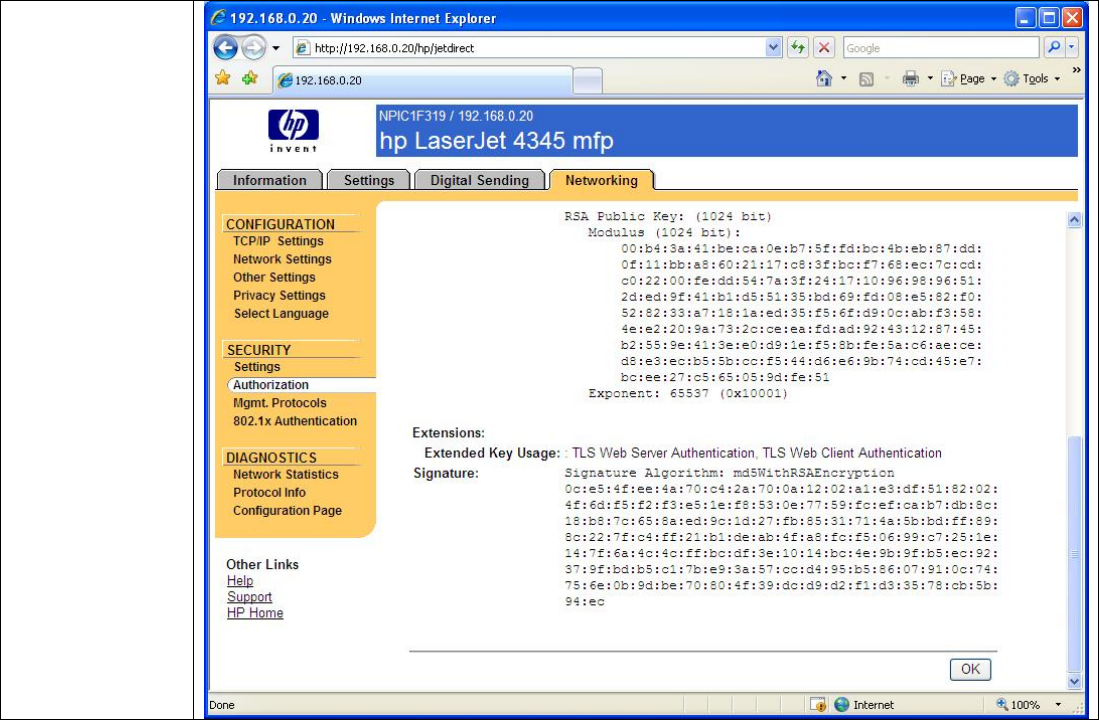Click 'RSA Public Key: (1024 bit)' text

point(668,217)
